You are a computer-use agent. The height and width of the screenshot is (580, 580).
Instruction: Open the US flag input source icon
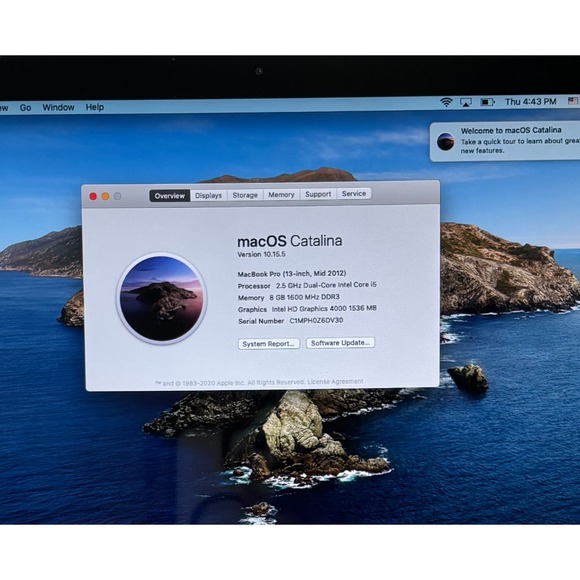(x=573, y=101)
